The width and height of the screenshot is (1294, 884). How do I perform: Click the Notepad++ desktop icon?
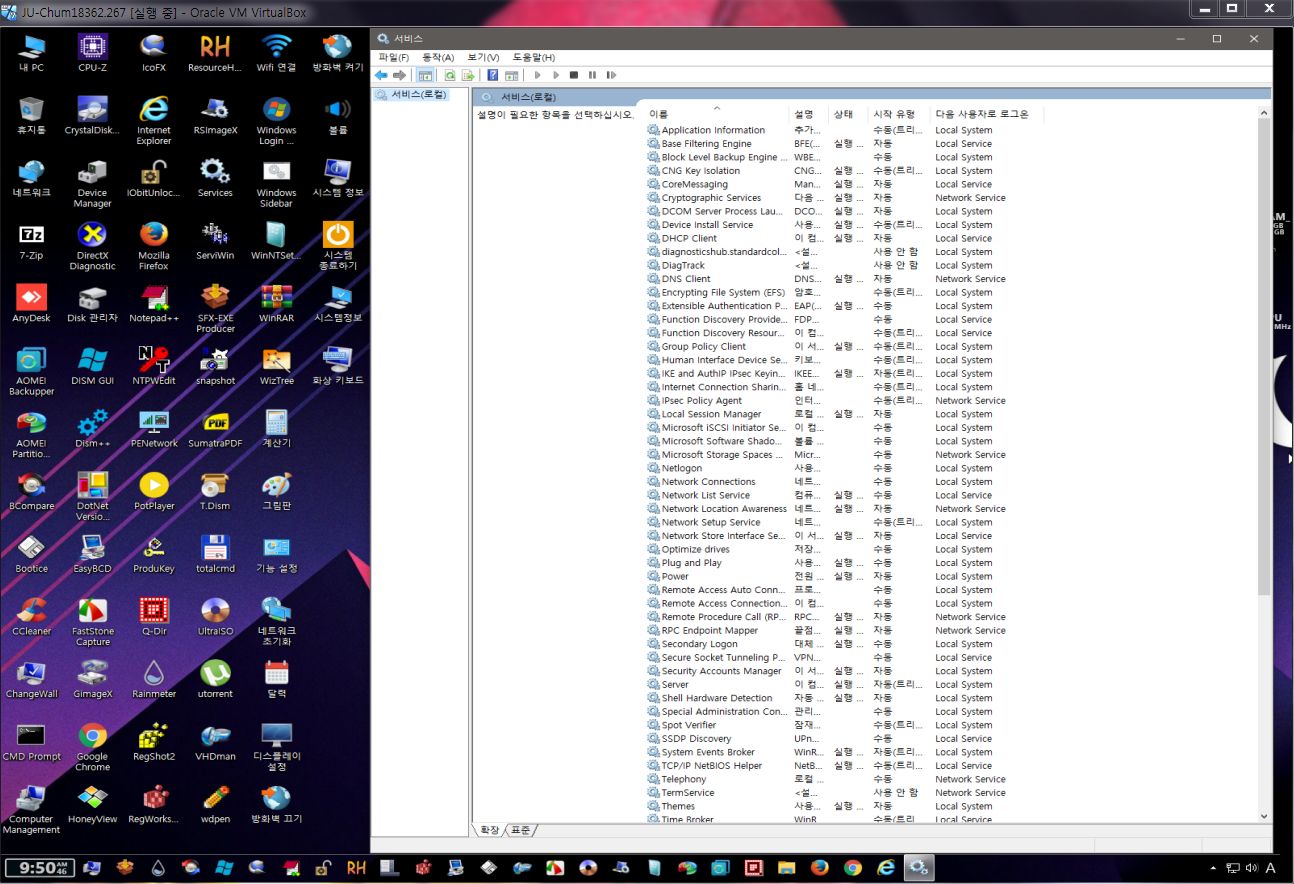pyautogui.click(x=154, y=303)
